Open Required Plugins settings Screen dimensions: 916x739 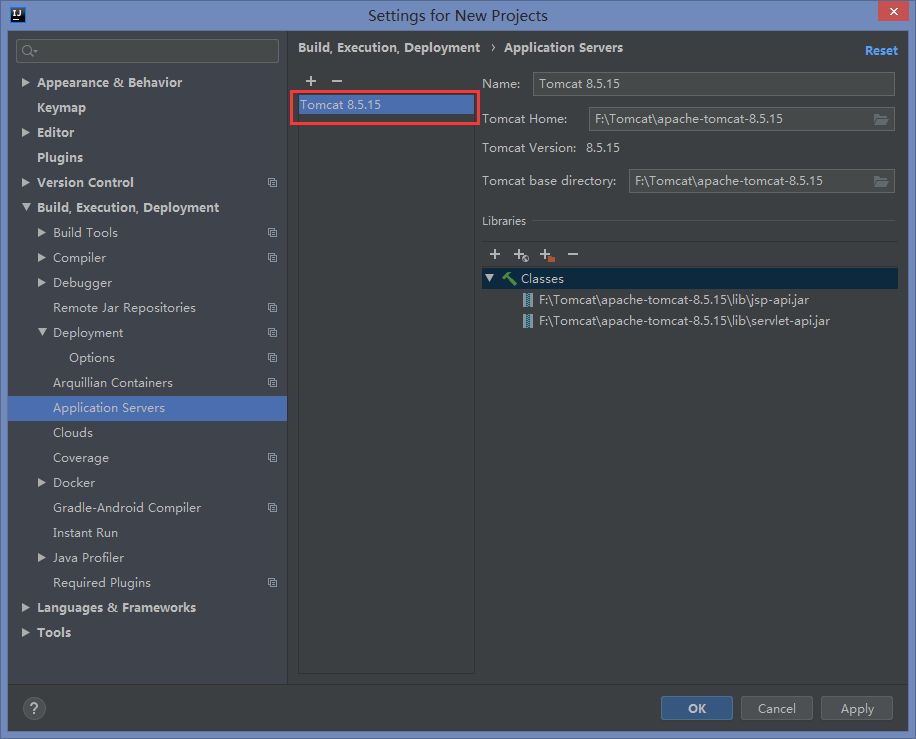tap(102, 583)
